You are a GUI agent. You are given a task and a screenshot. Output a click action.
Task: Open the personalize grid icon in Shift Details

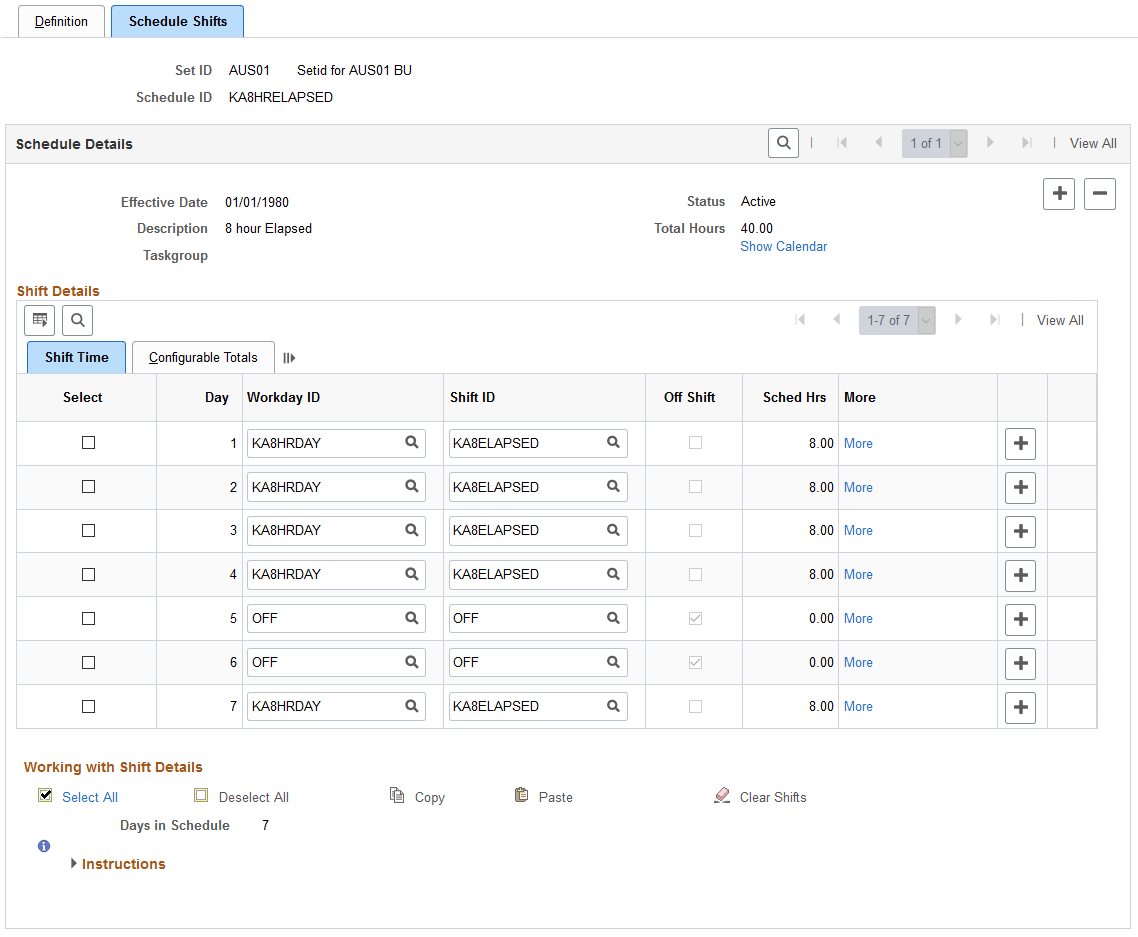click(39, 320)
